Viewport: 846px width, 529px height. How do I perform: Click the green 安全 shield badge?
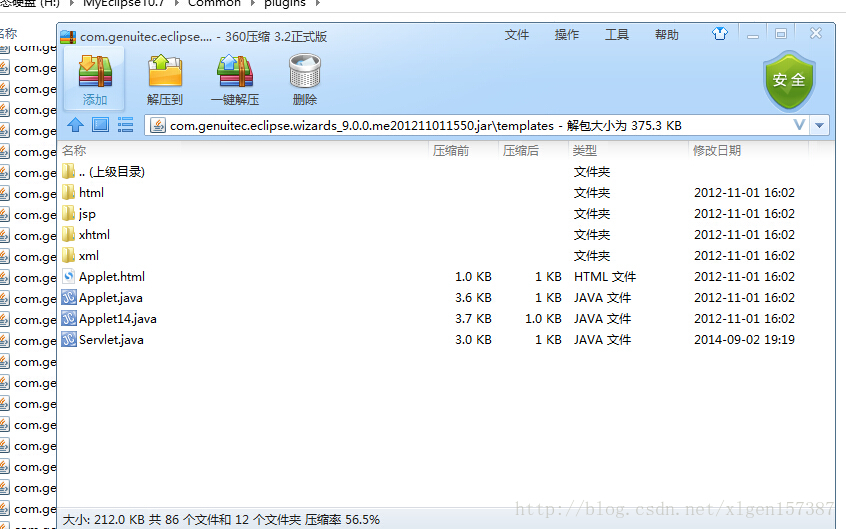click(x=789, y=80)
